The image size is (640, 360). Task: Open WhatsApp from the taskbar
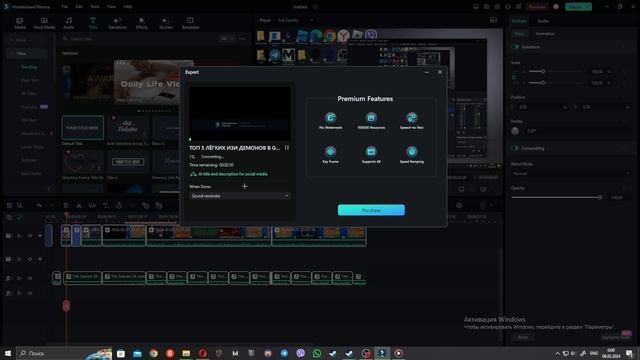(x=317, y=353)
